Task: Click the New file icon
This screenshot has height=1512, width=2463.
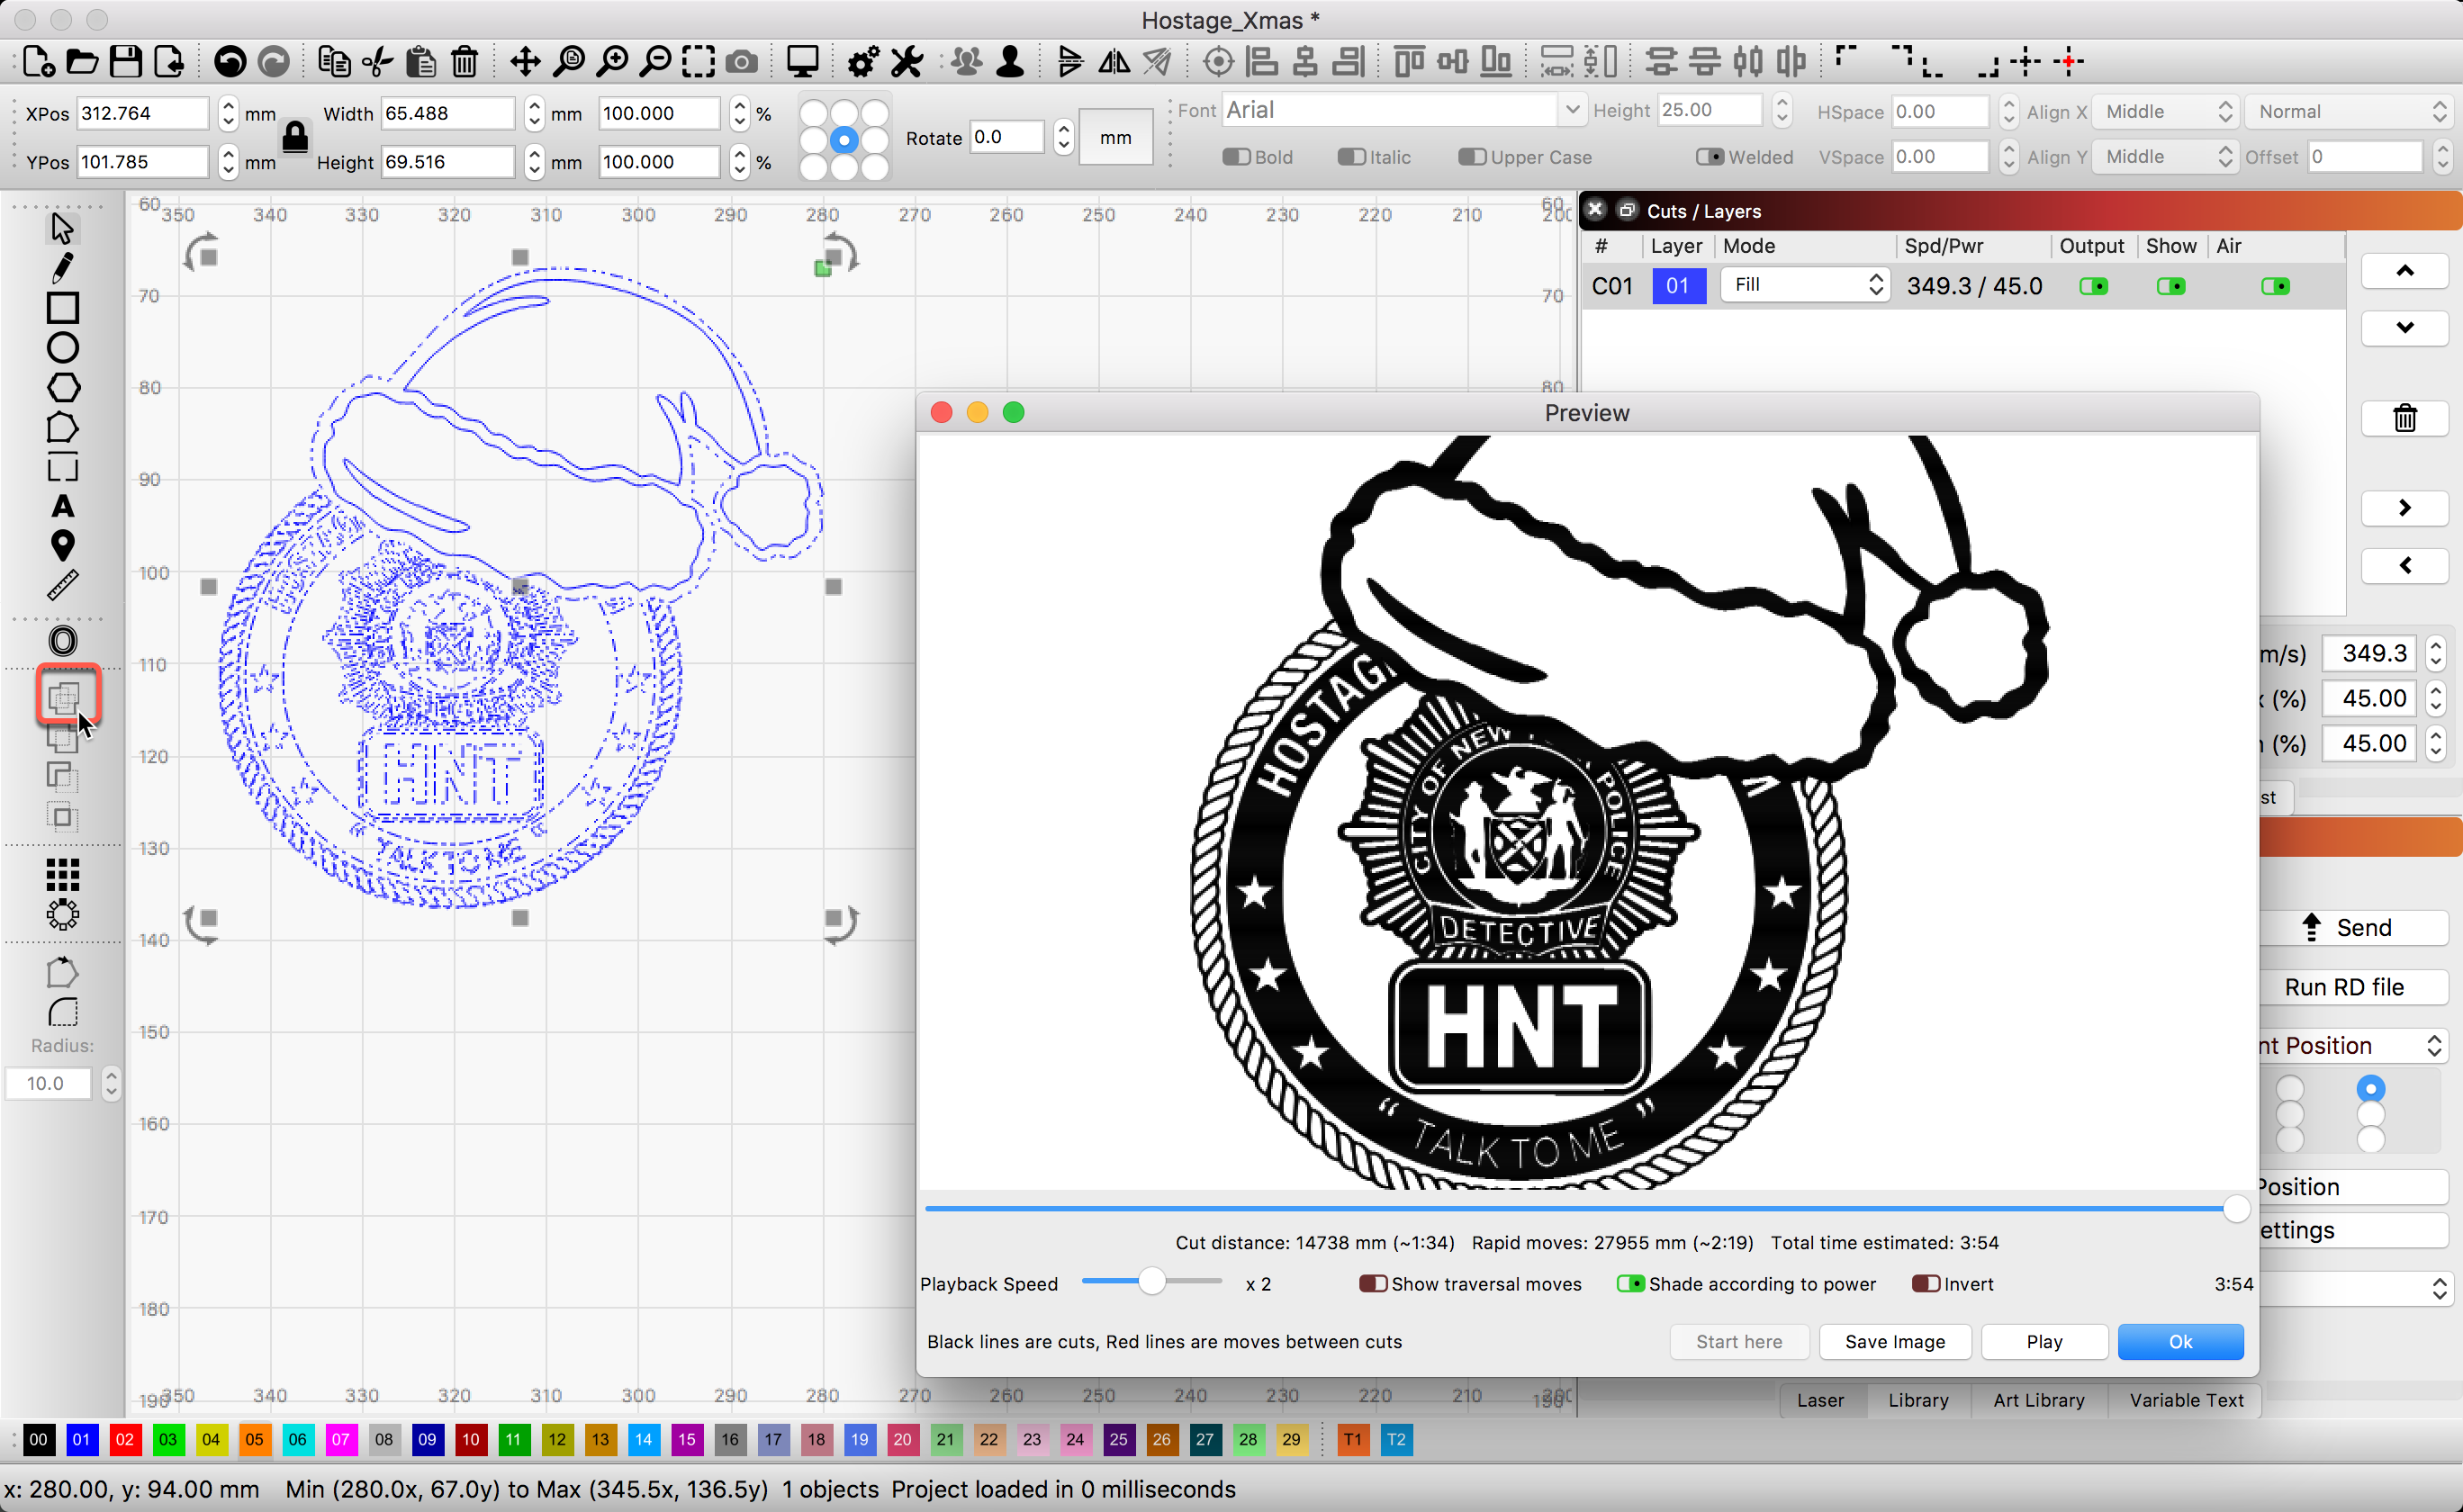Action: pos(39,62)
